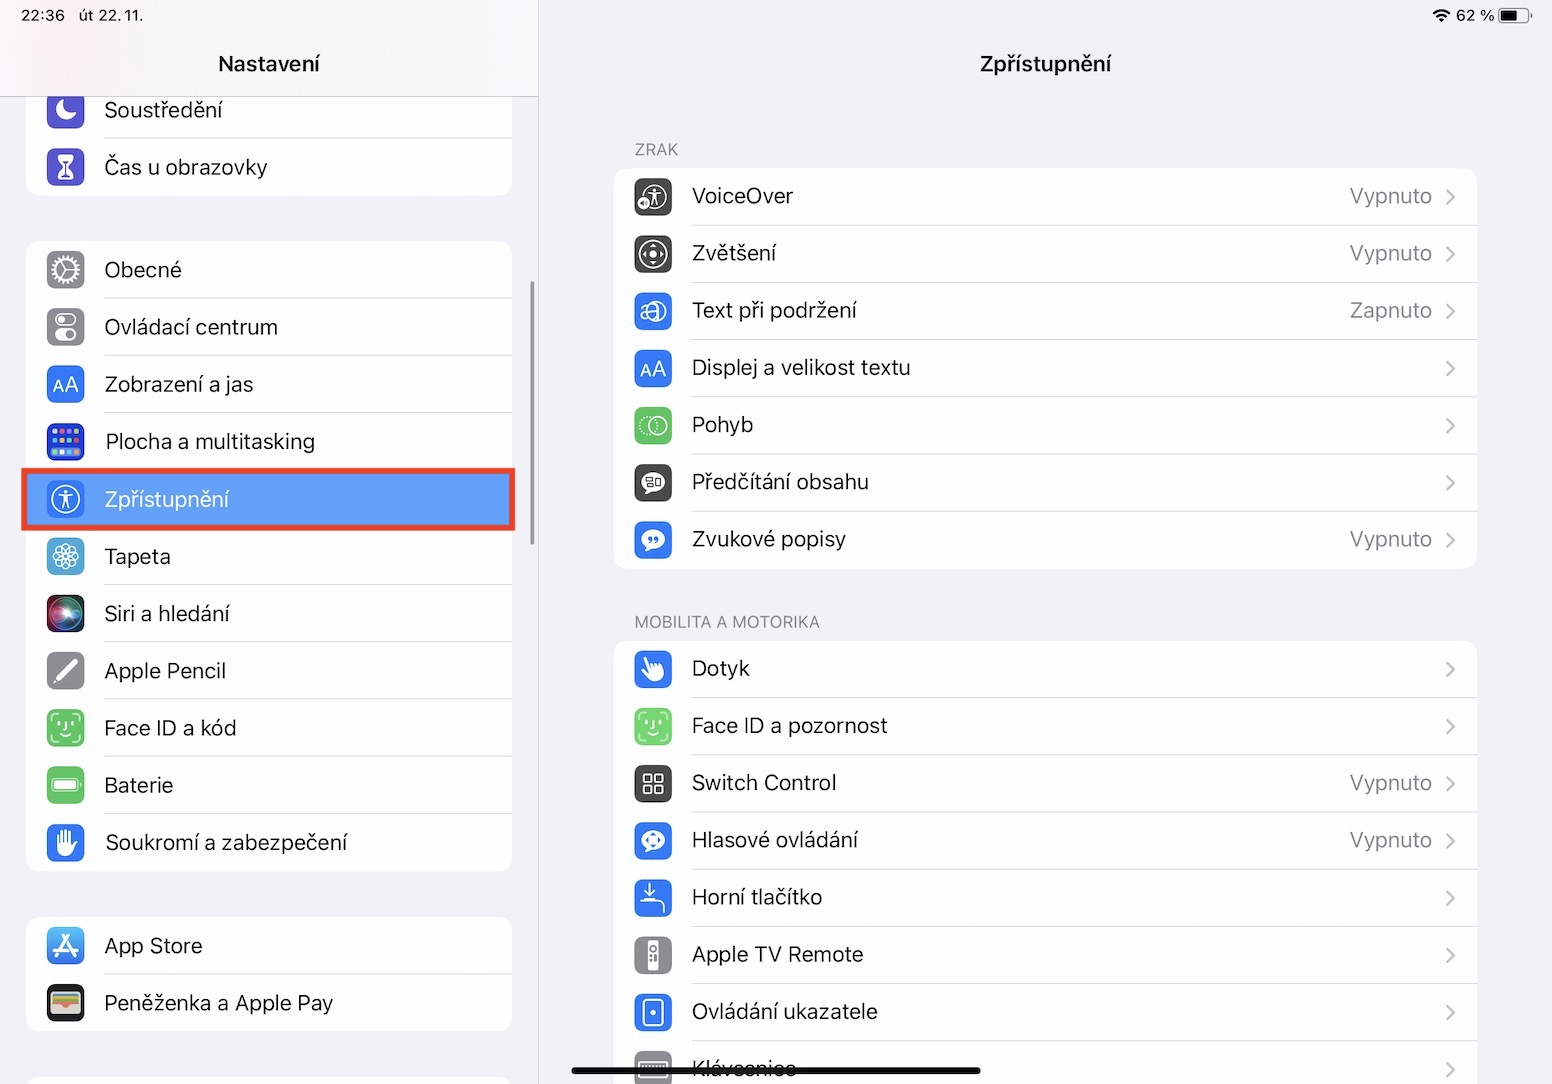Tap the Dotyk hand icon
The image size is (1552, 1084).
coord(653,669)
